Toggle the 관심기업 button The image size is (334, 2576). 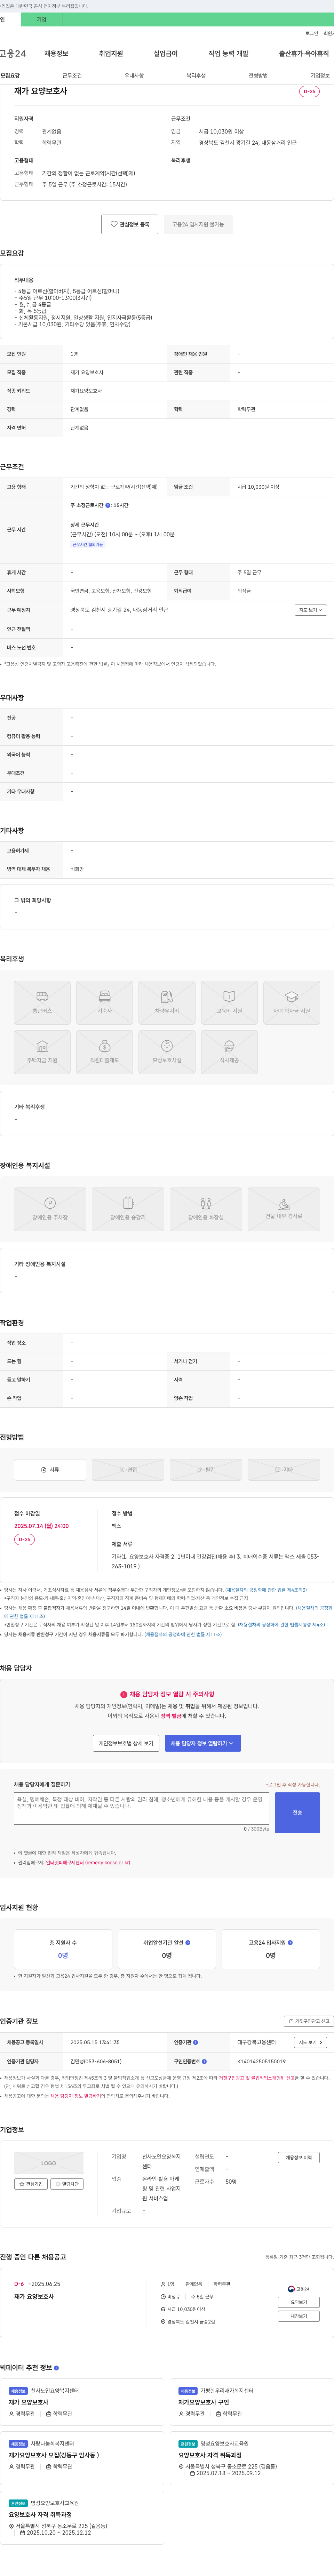coord(31,2184)
